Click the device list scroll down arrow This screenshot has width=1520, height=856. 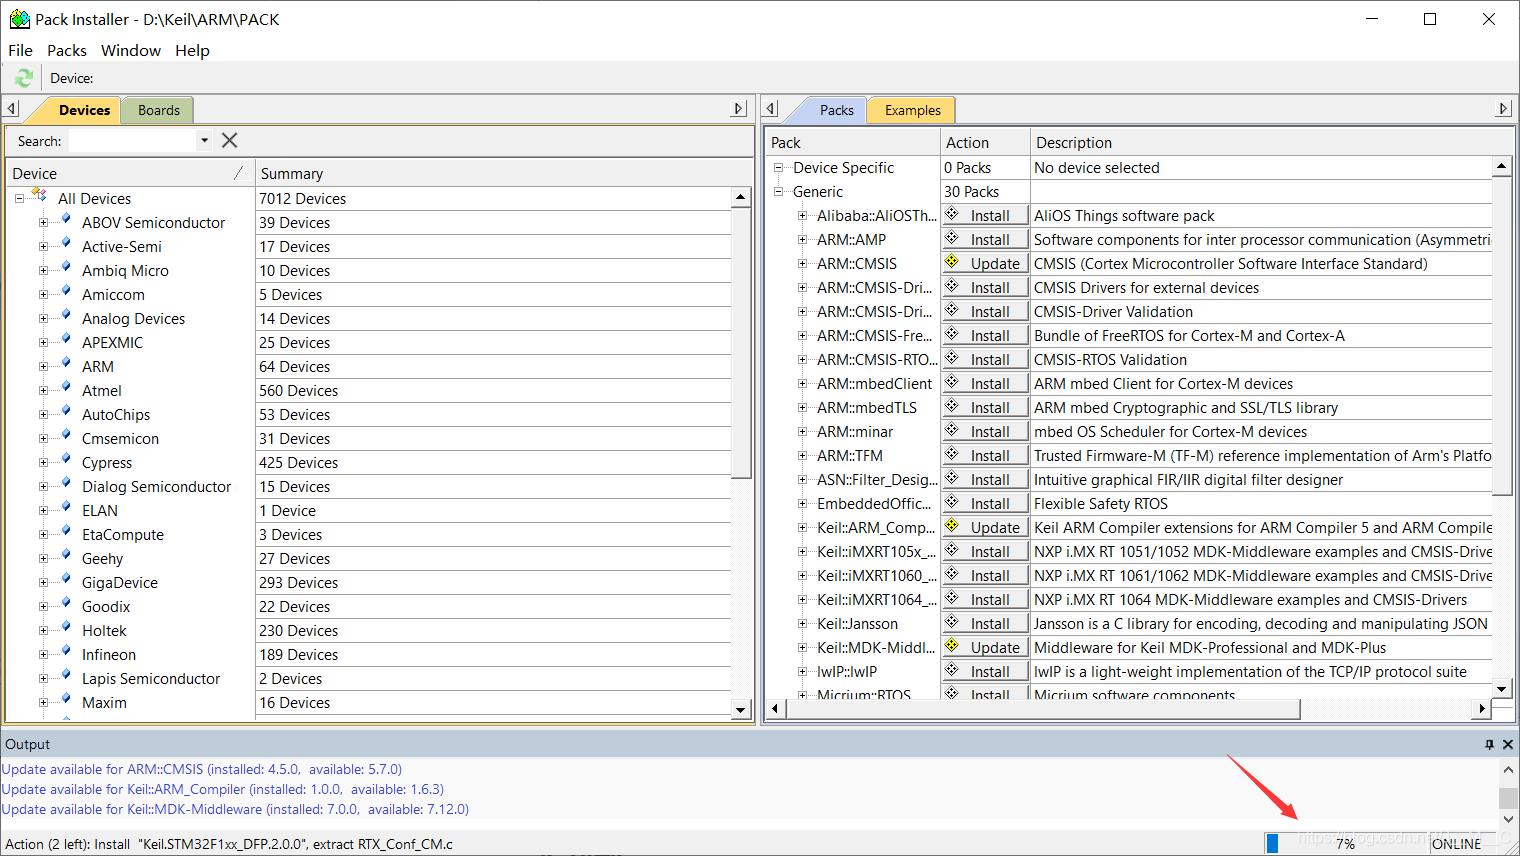point(741,710)
